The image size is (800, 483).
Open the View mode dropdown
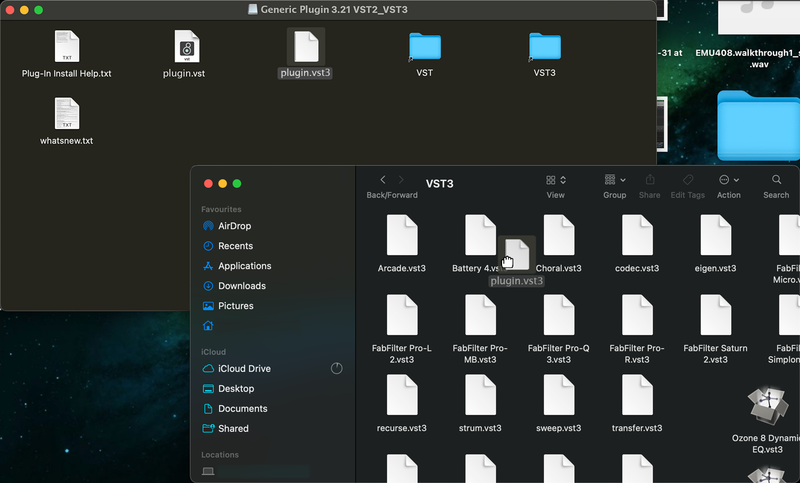pos(556,180)
